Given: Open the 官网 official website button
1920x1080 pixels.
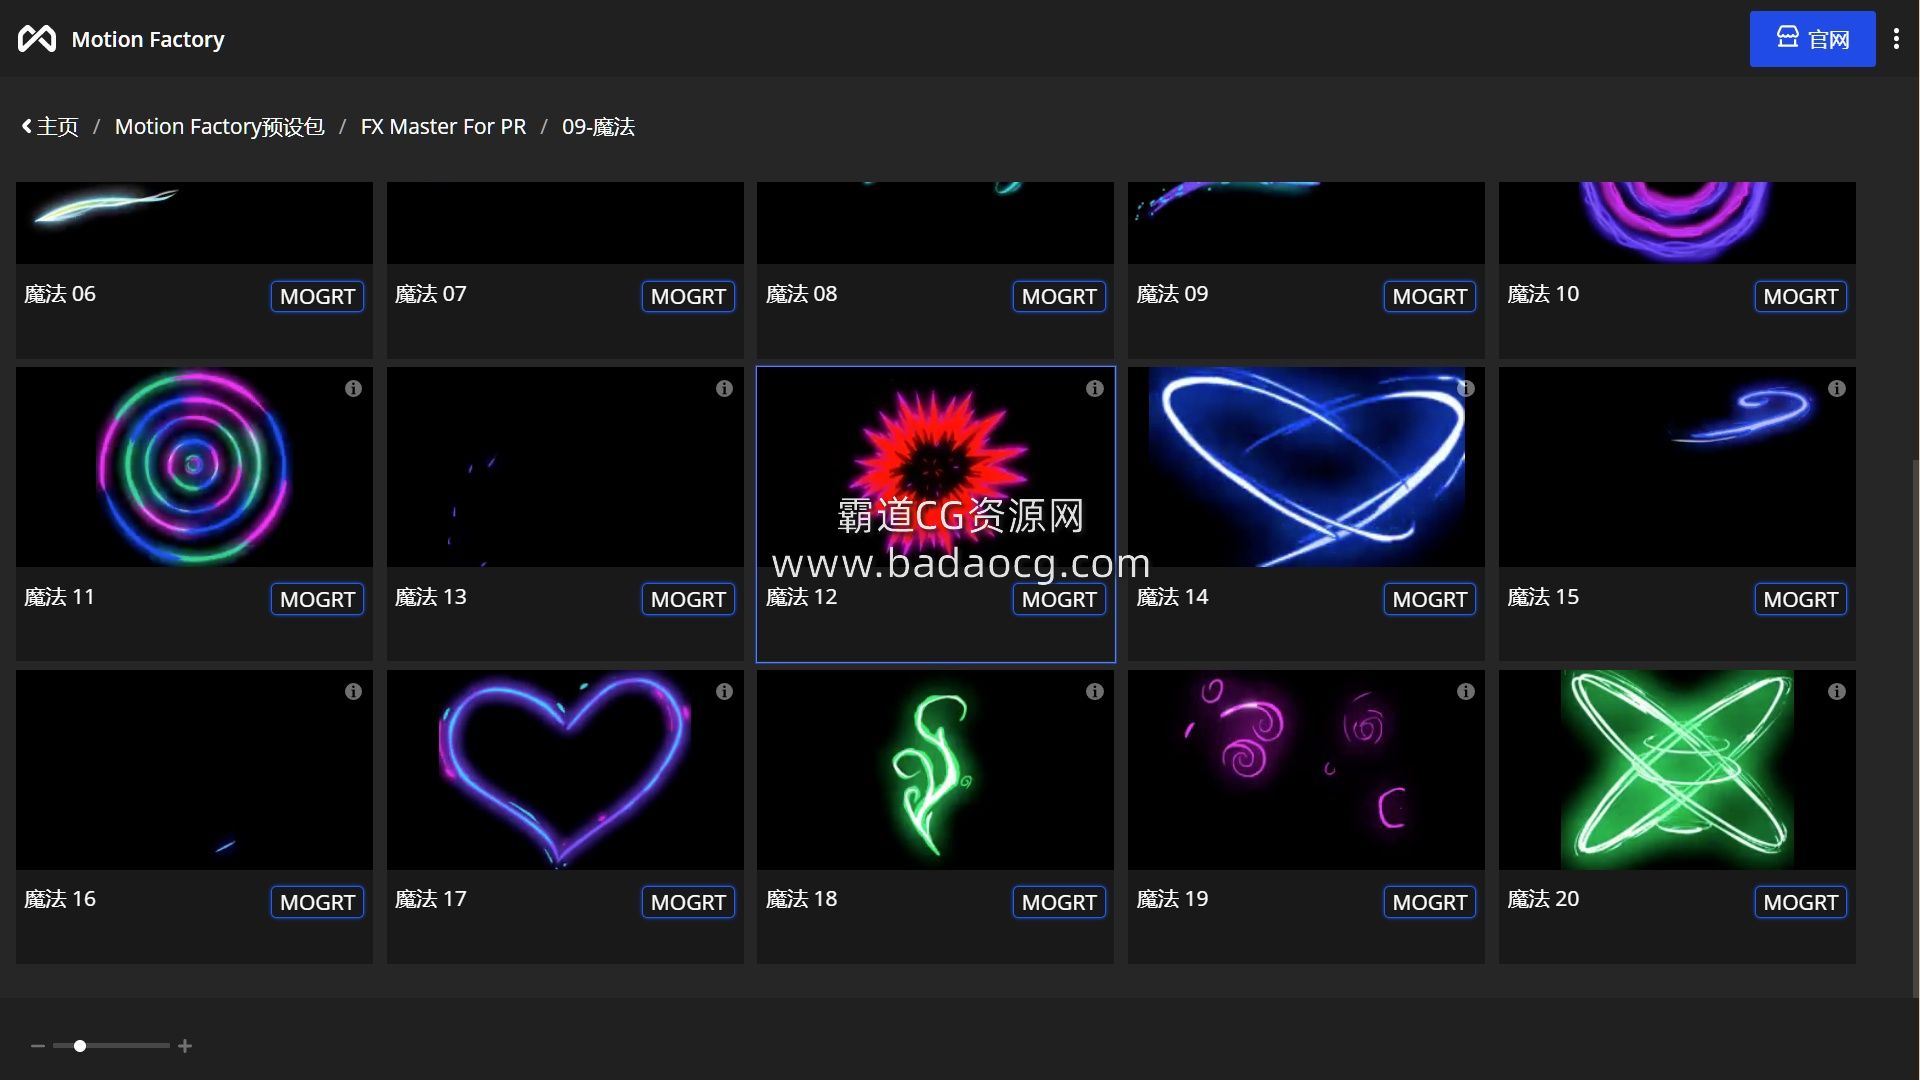Looking at the screenshot, I should (x=1812, y=39).
